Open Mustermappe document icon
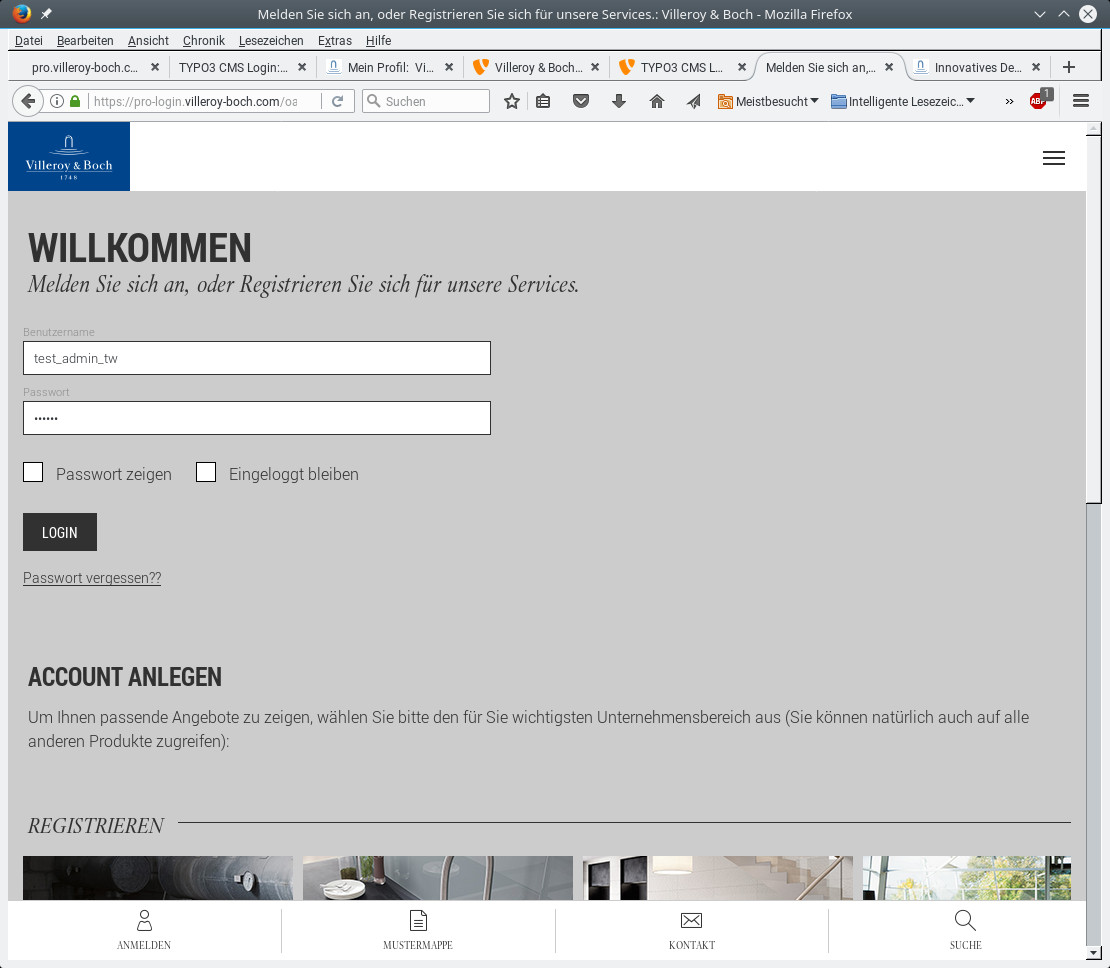 418,921
